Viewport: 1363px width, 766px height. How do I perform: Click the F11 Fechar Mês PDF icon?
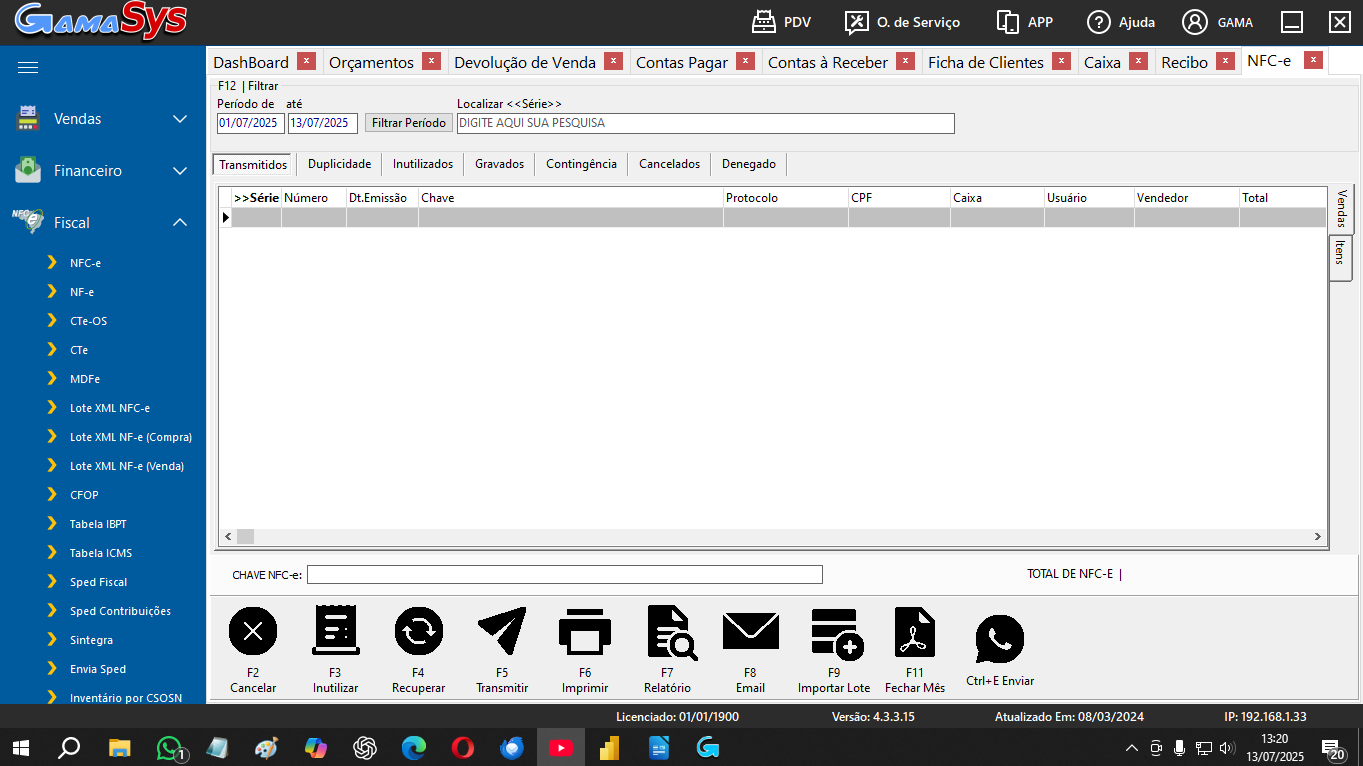coord(914,632)
